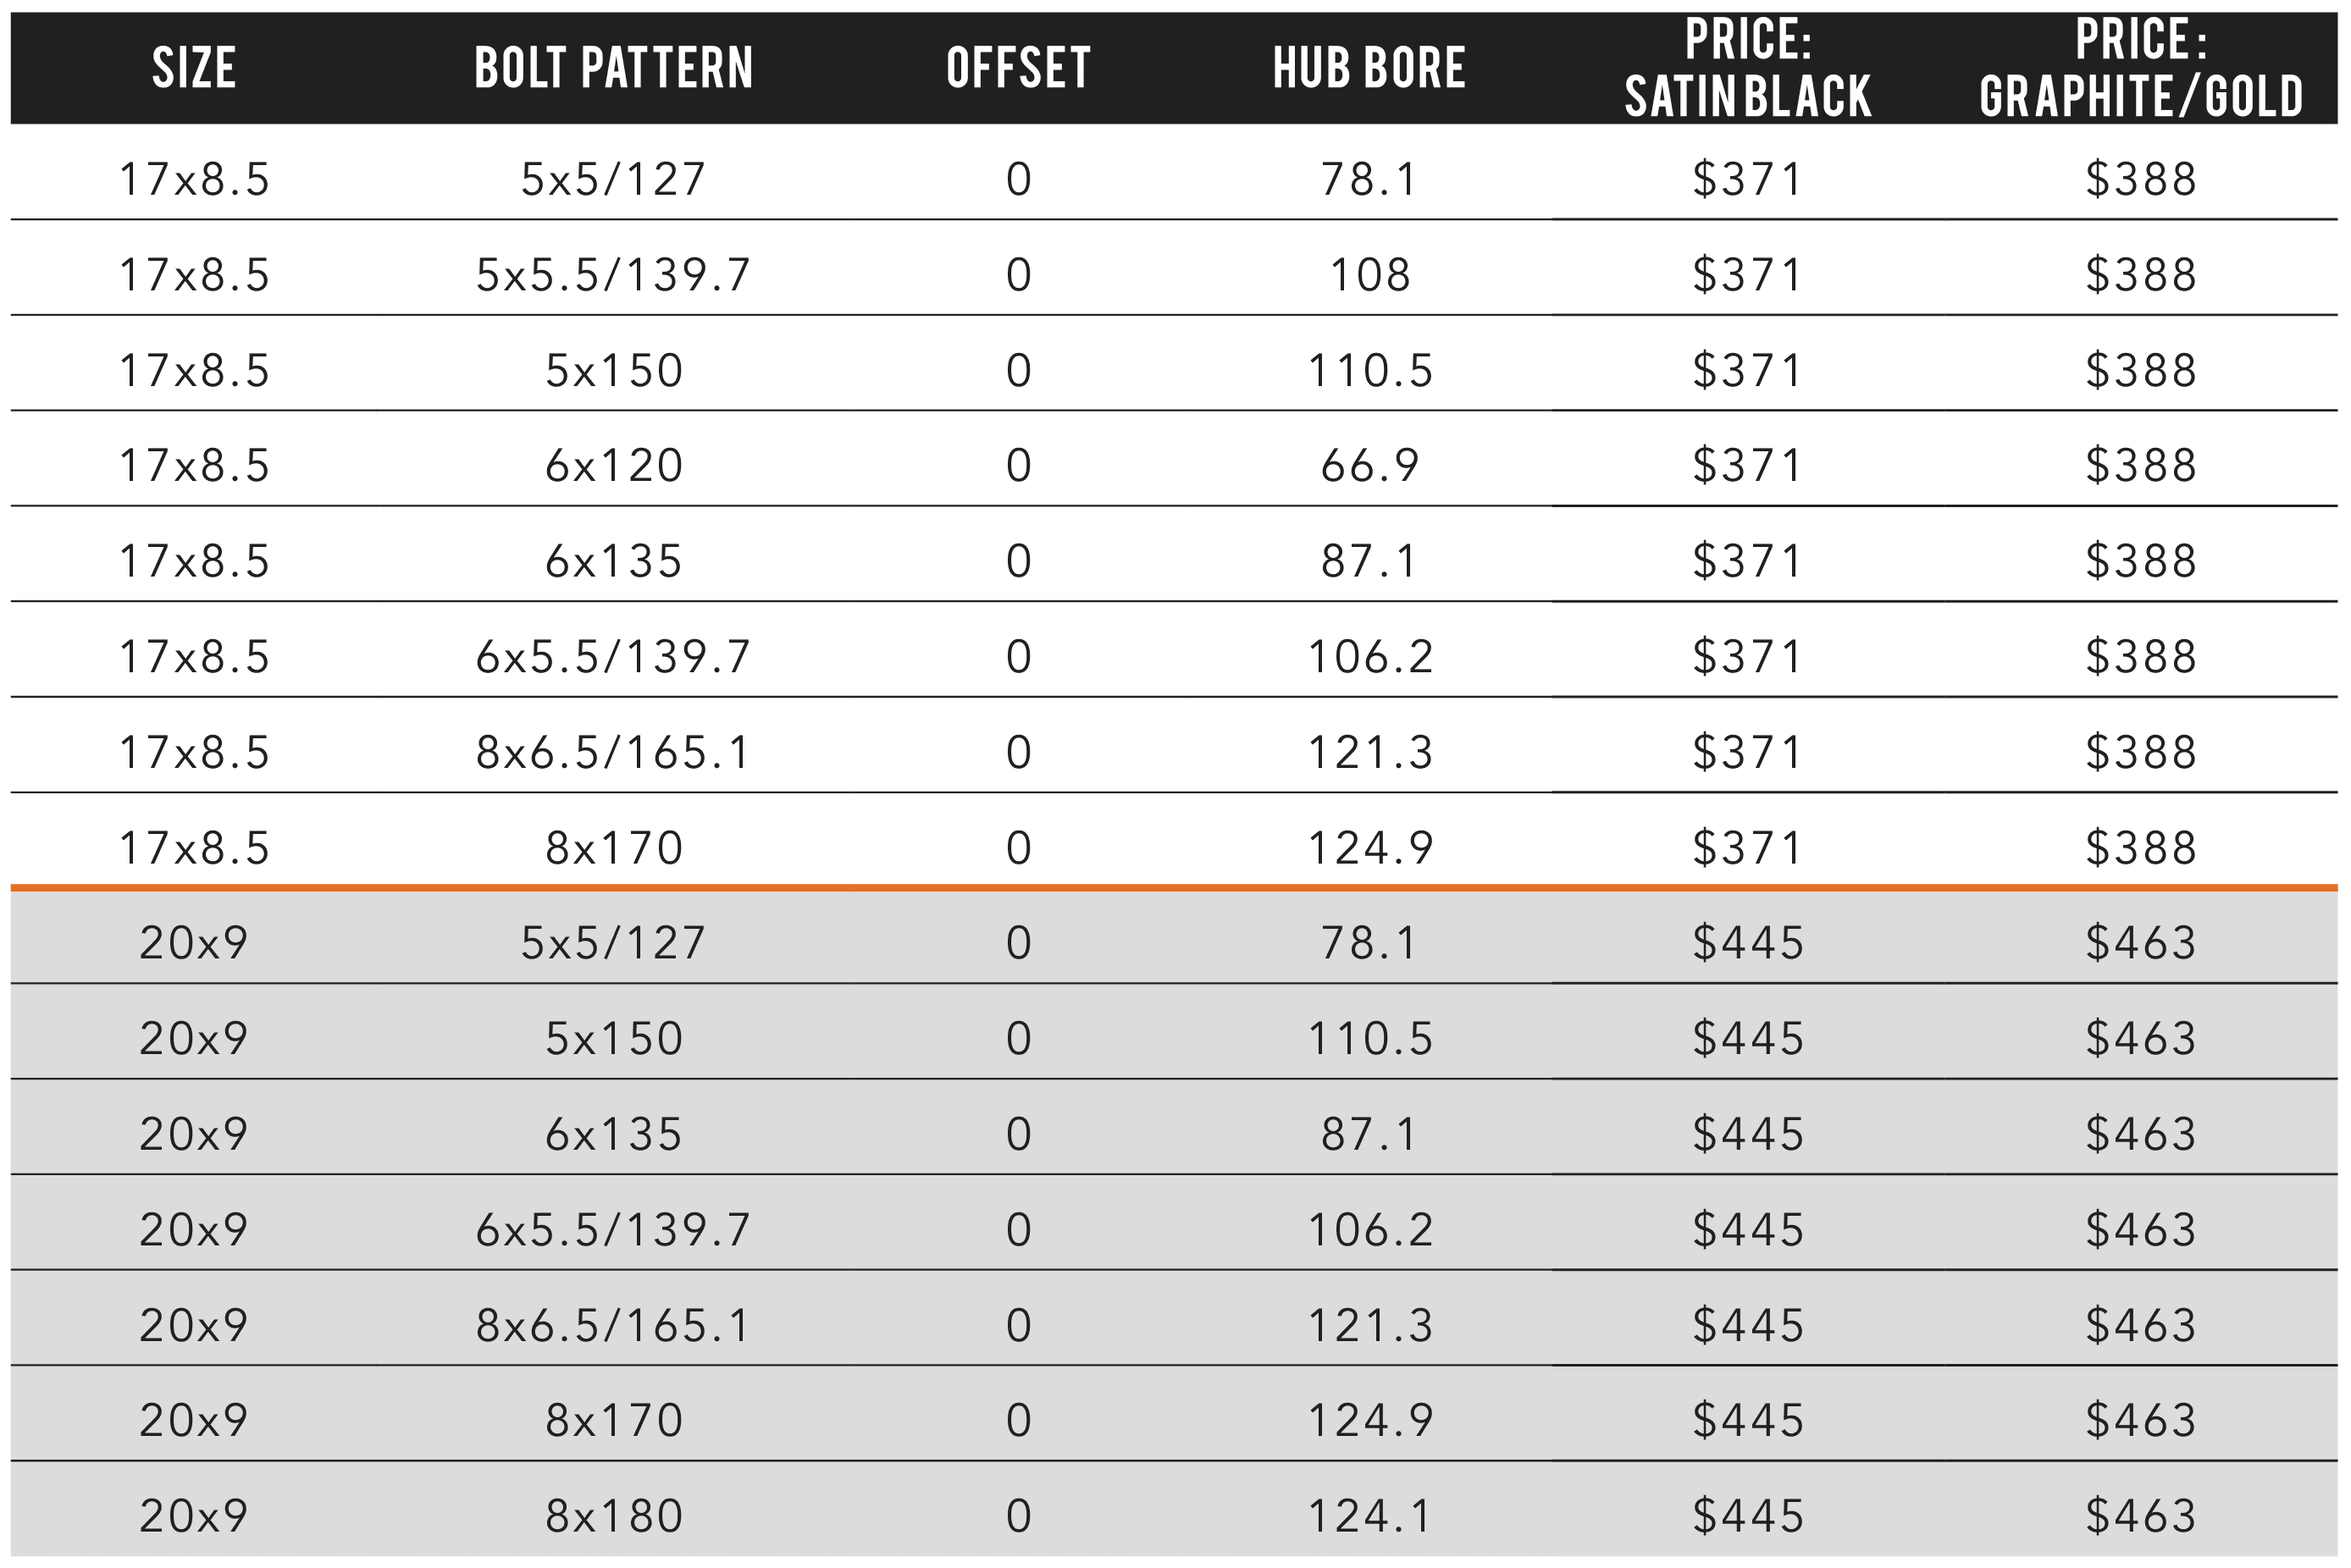Select the 17x8.5 5x5/127 bolt pattern cell
The width and height of the screenshot is (2351, 1568).
coord(613,180)
